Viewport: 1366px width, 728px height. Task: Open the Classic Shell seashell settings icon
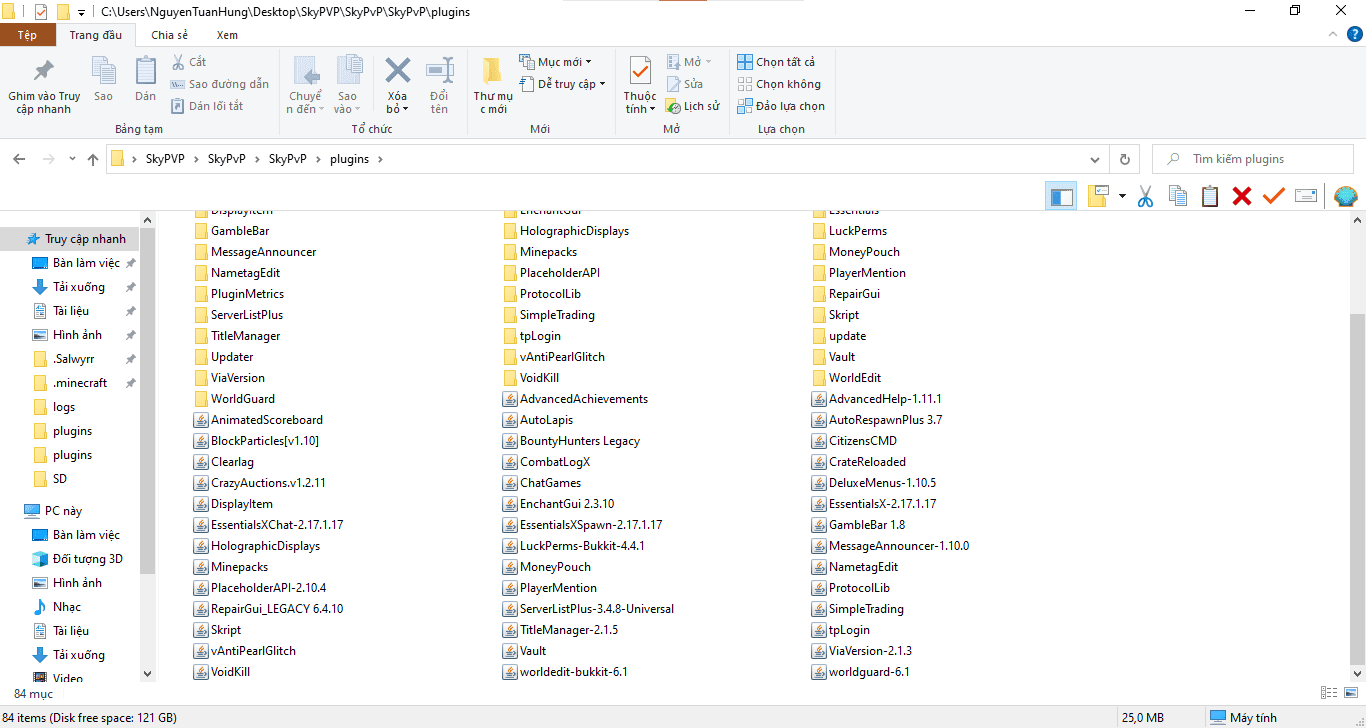[x=1346, y=196]
